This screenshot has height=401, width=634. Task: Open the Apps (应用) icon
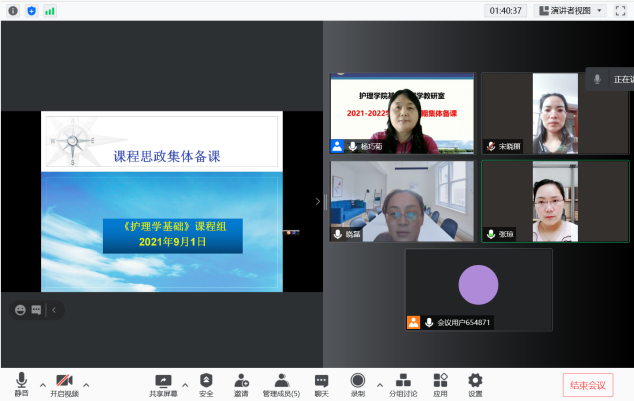pyautogui.click(x=440, y=383)
